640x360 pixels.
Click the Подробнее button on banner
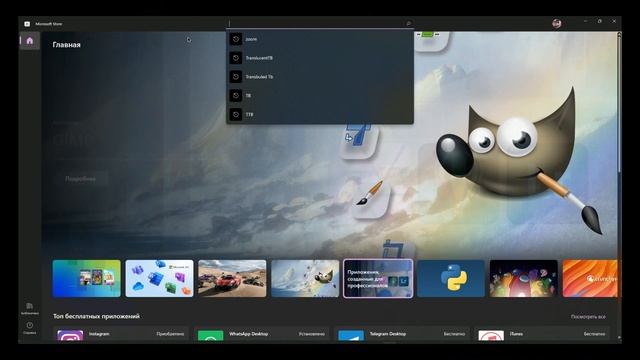coord(80,179)
